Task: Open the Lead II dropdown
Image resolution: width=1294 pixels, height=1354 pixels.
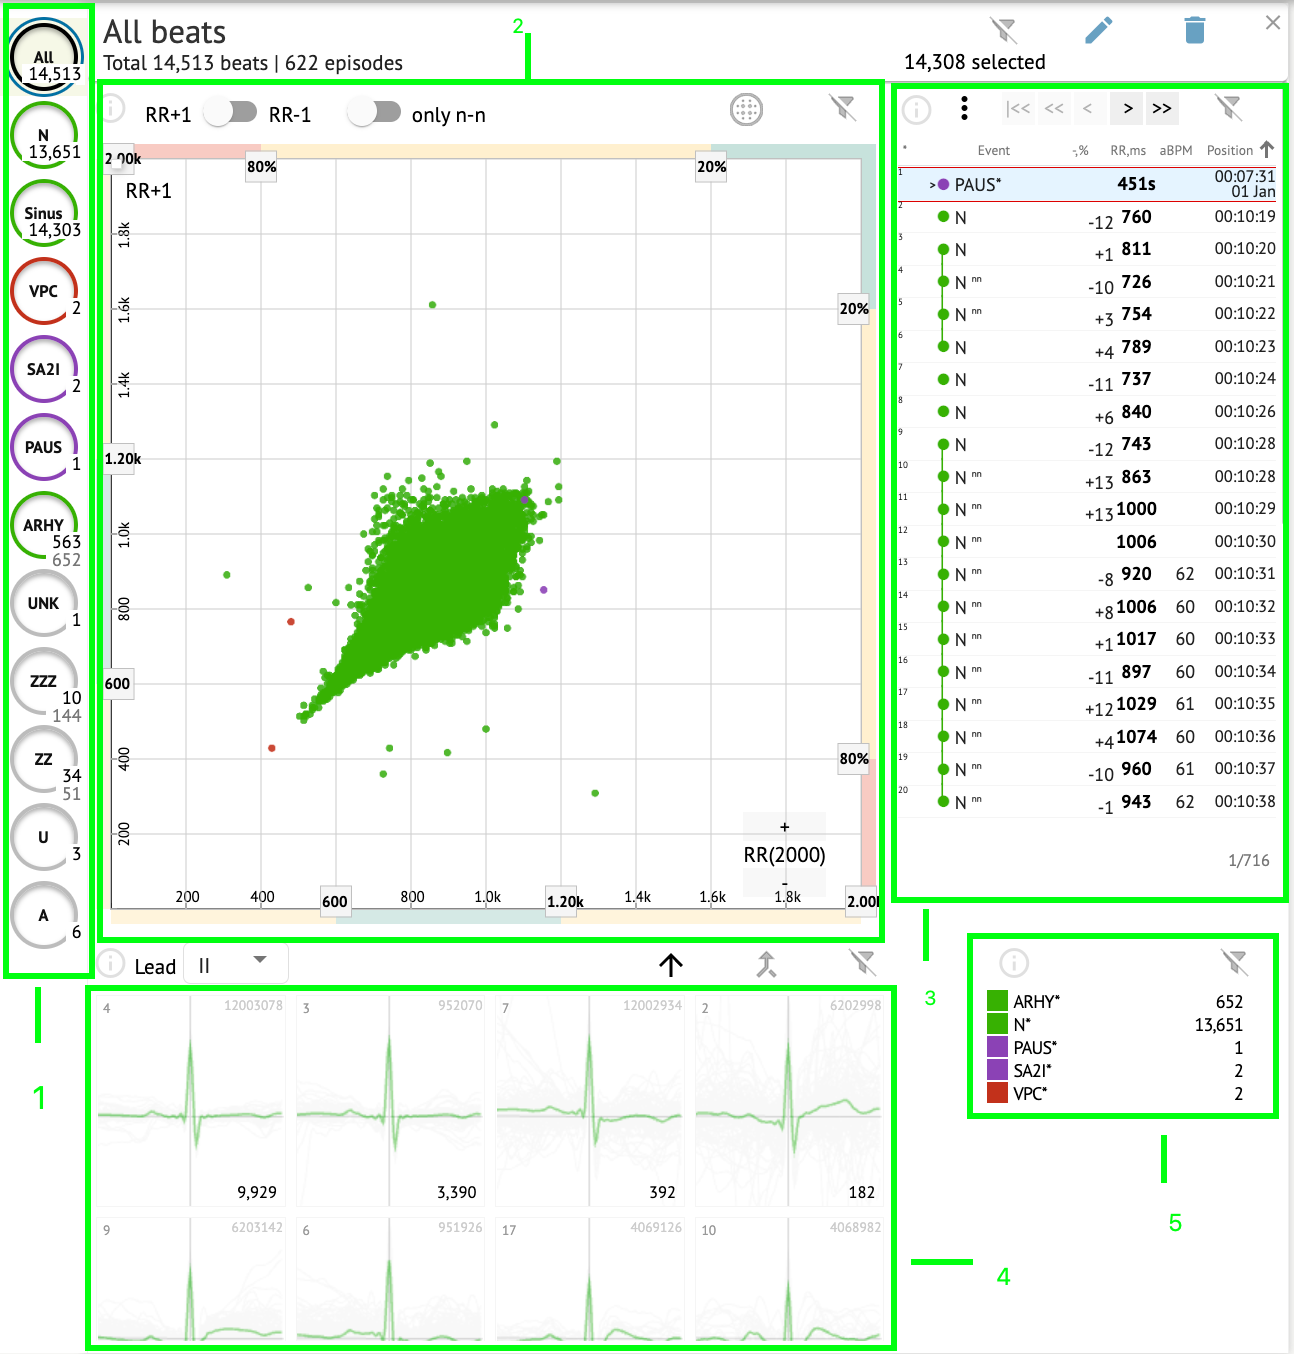Action: (236, 964)
